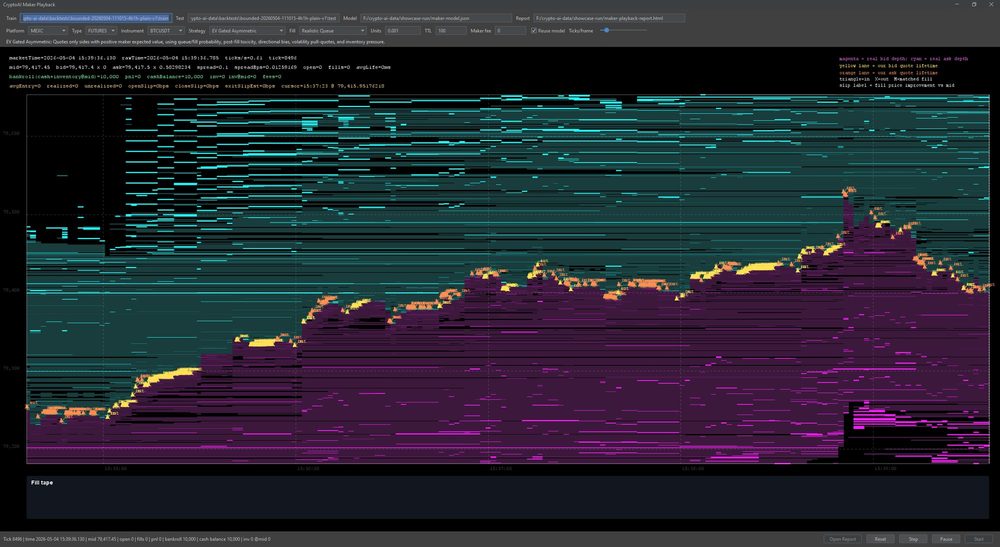The width and height of the screenshot is (1000, 547).
Task: Expand the Strategy dropdown EV Gated Asymmetric
Action: pos(247,31)
